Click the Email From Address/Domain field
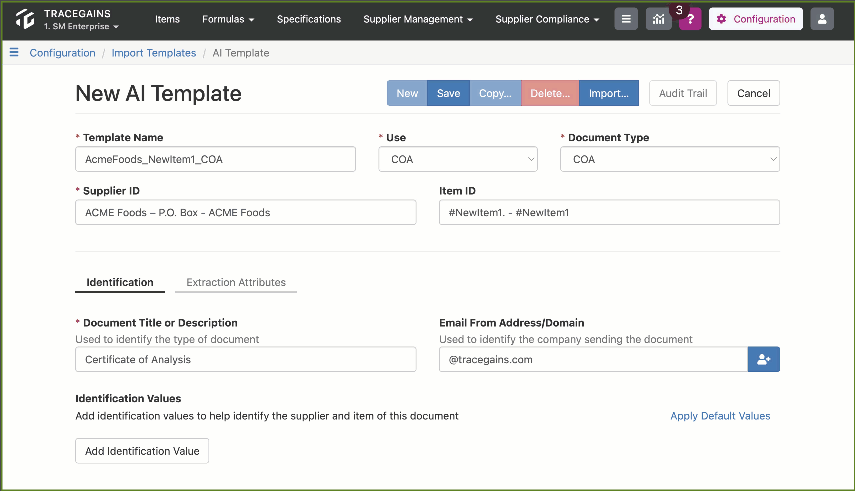This screenshot has height=491, width=855. click(x=593, y=360)
